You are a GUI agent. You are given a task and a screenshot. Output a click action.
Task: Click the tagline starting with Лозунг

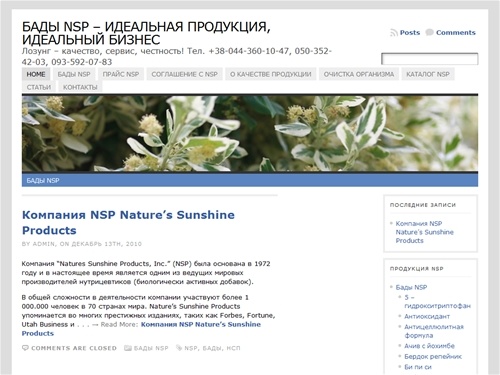click(177, 56)
